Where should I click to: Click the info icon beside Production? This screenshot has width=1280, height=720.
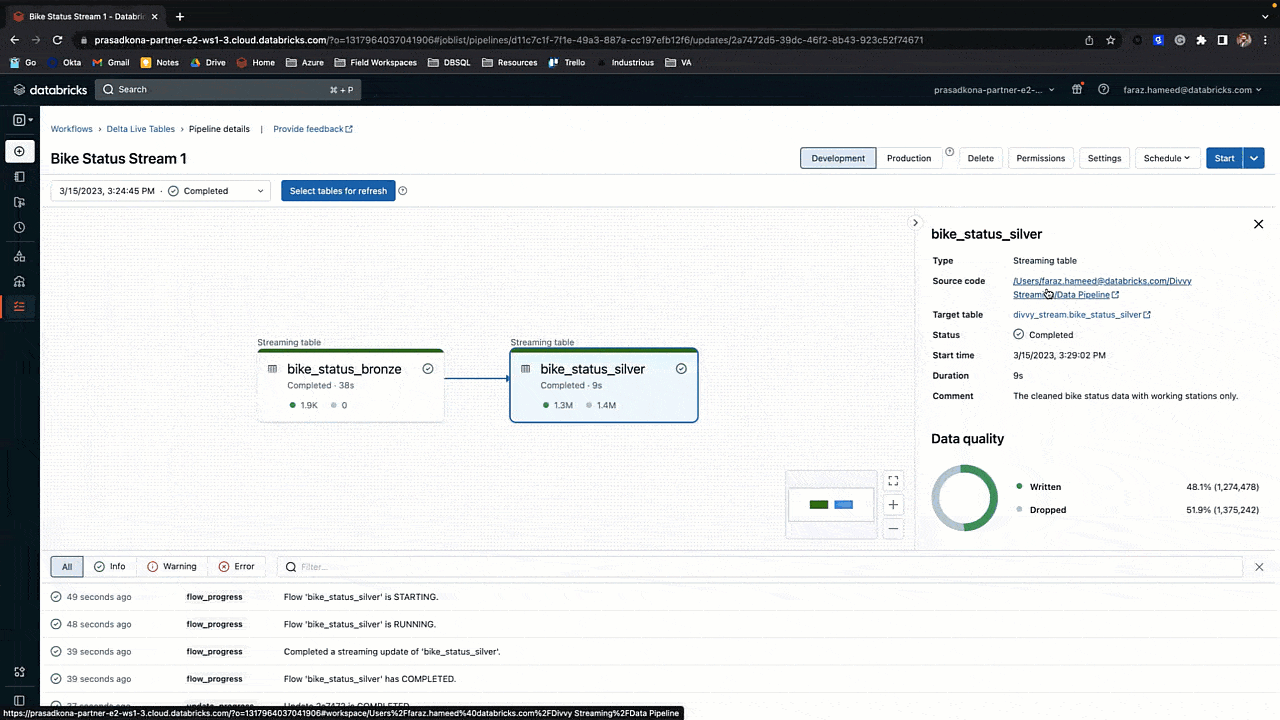point(950,152)
